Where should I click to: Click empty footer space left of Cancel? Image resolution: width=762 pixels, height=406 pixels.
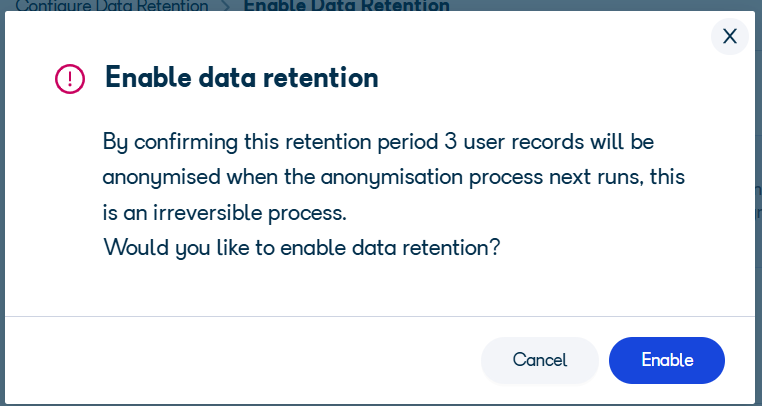[x=243, y=360]
